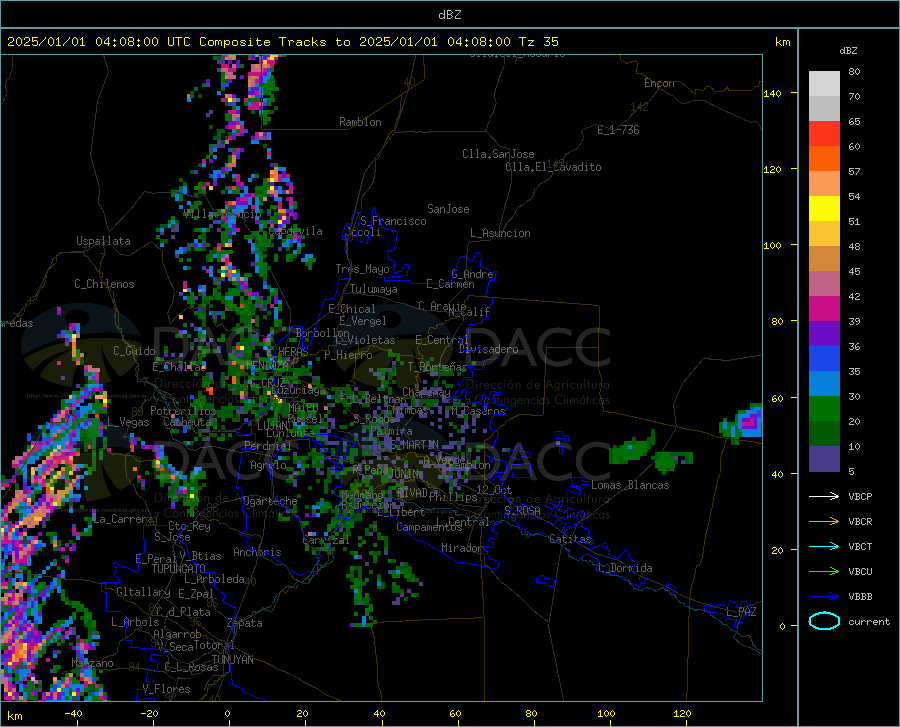The height and width of the screenshot is (727, 900).
Task: Click the 'VBCU' legend label
Action: 860,572
